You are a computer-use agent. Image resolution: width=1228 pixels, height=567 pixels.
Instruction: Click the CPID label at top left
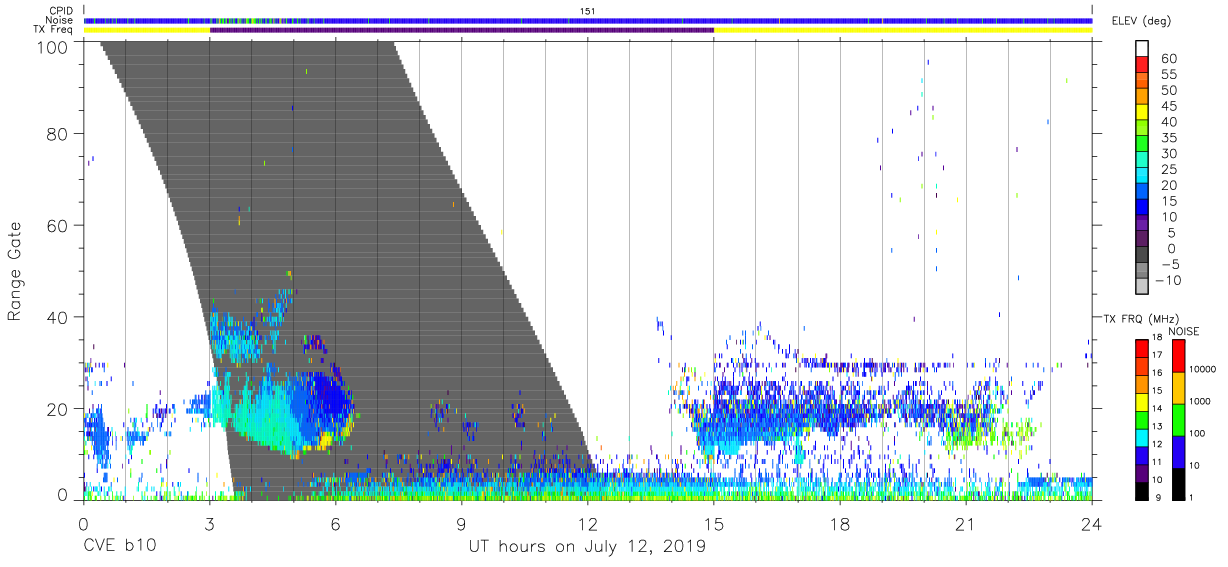[x=61, y=11]
